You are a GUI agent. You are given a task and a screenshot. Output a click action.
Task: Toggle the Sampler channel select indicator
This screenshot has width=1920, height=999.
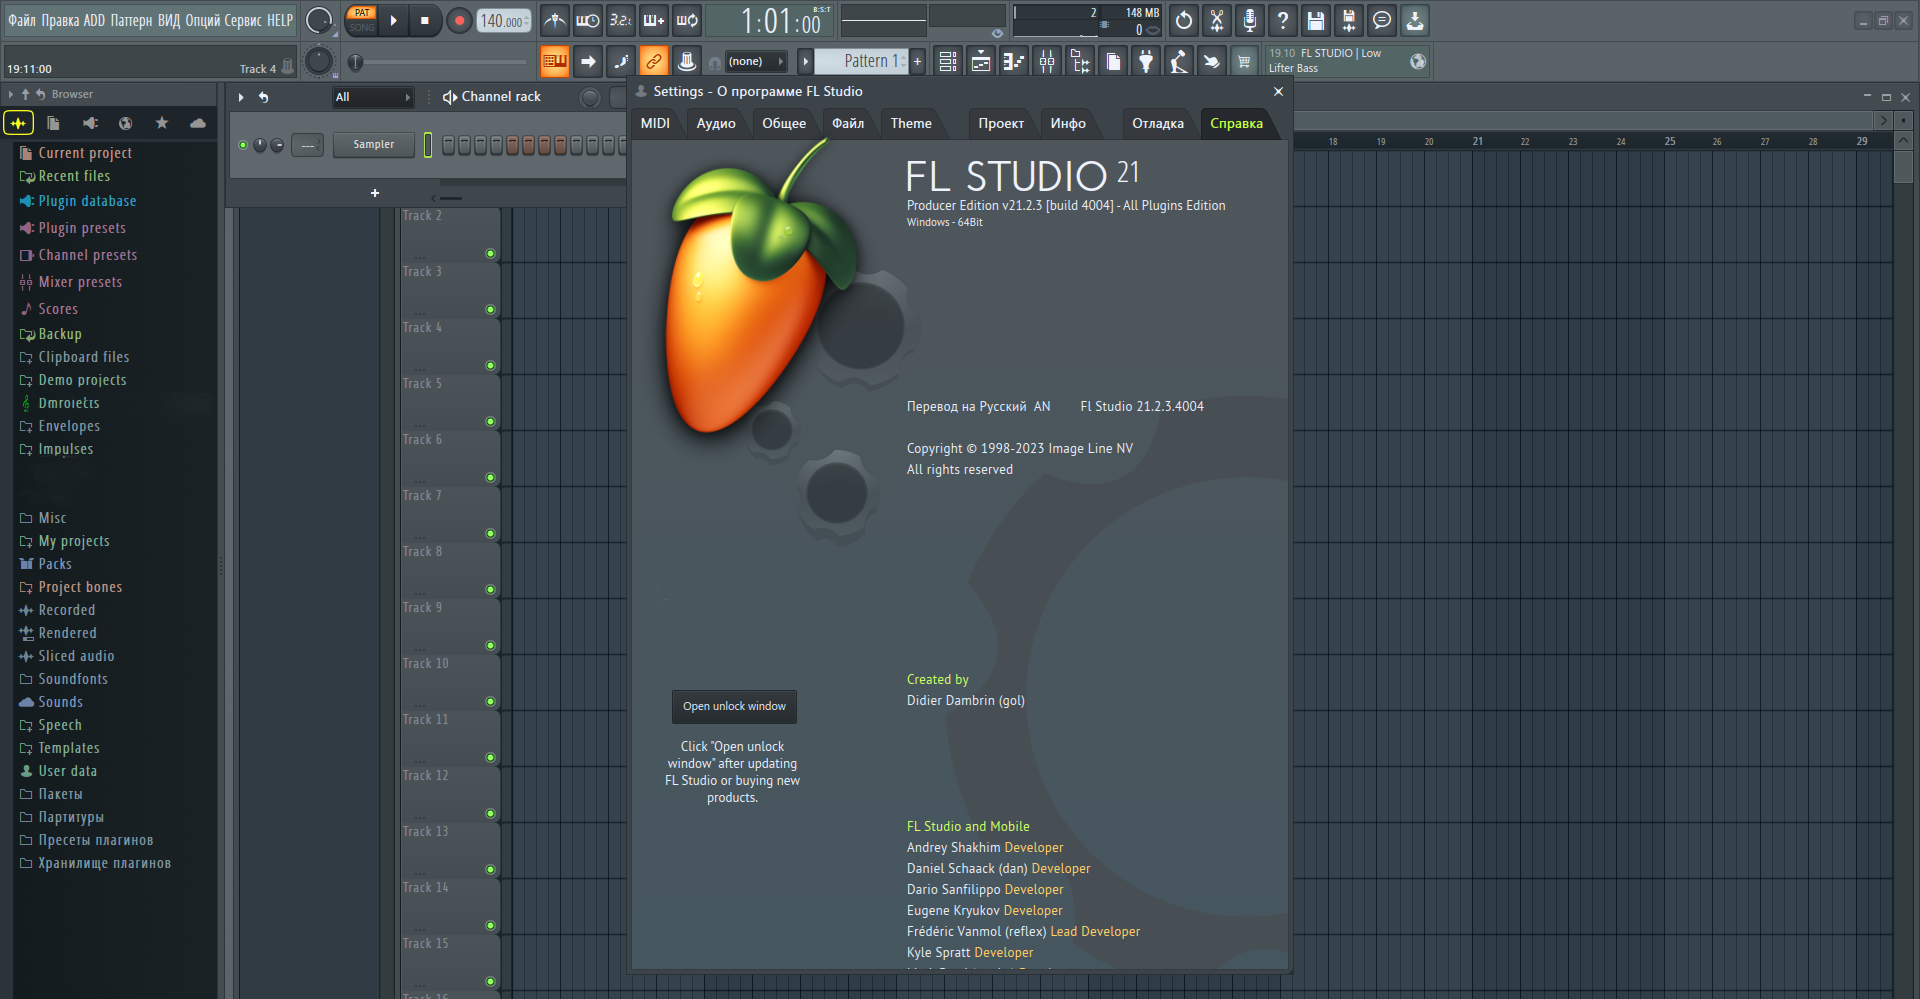pyautogui.click(x=428, y=145)
